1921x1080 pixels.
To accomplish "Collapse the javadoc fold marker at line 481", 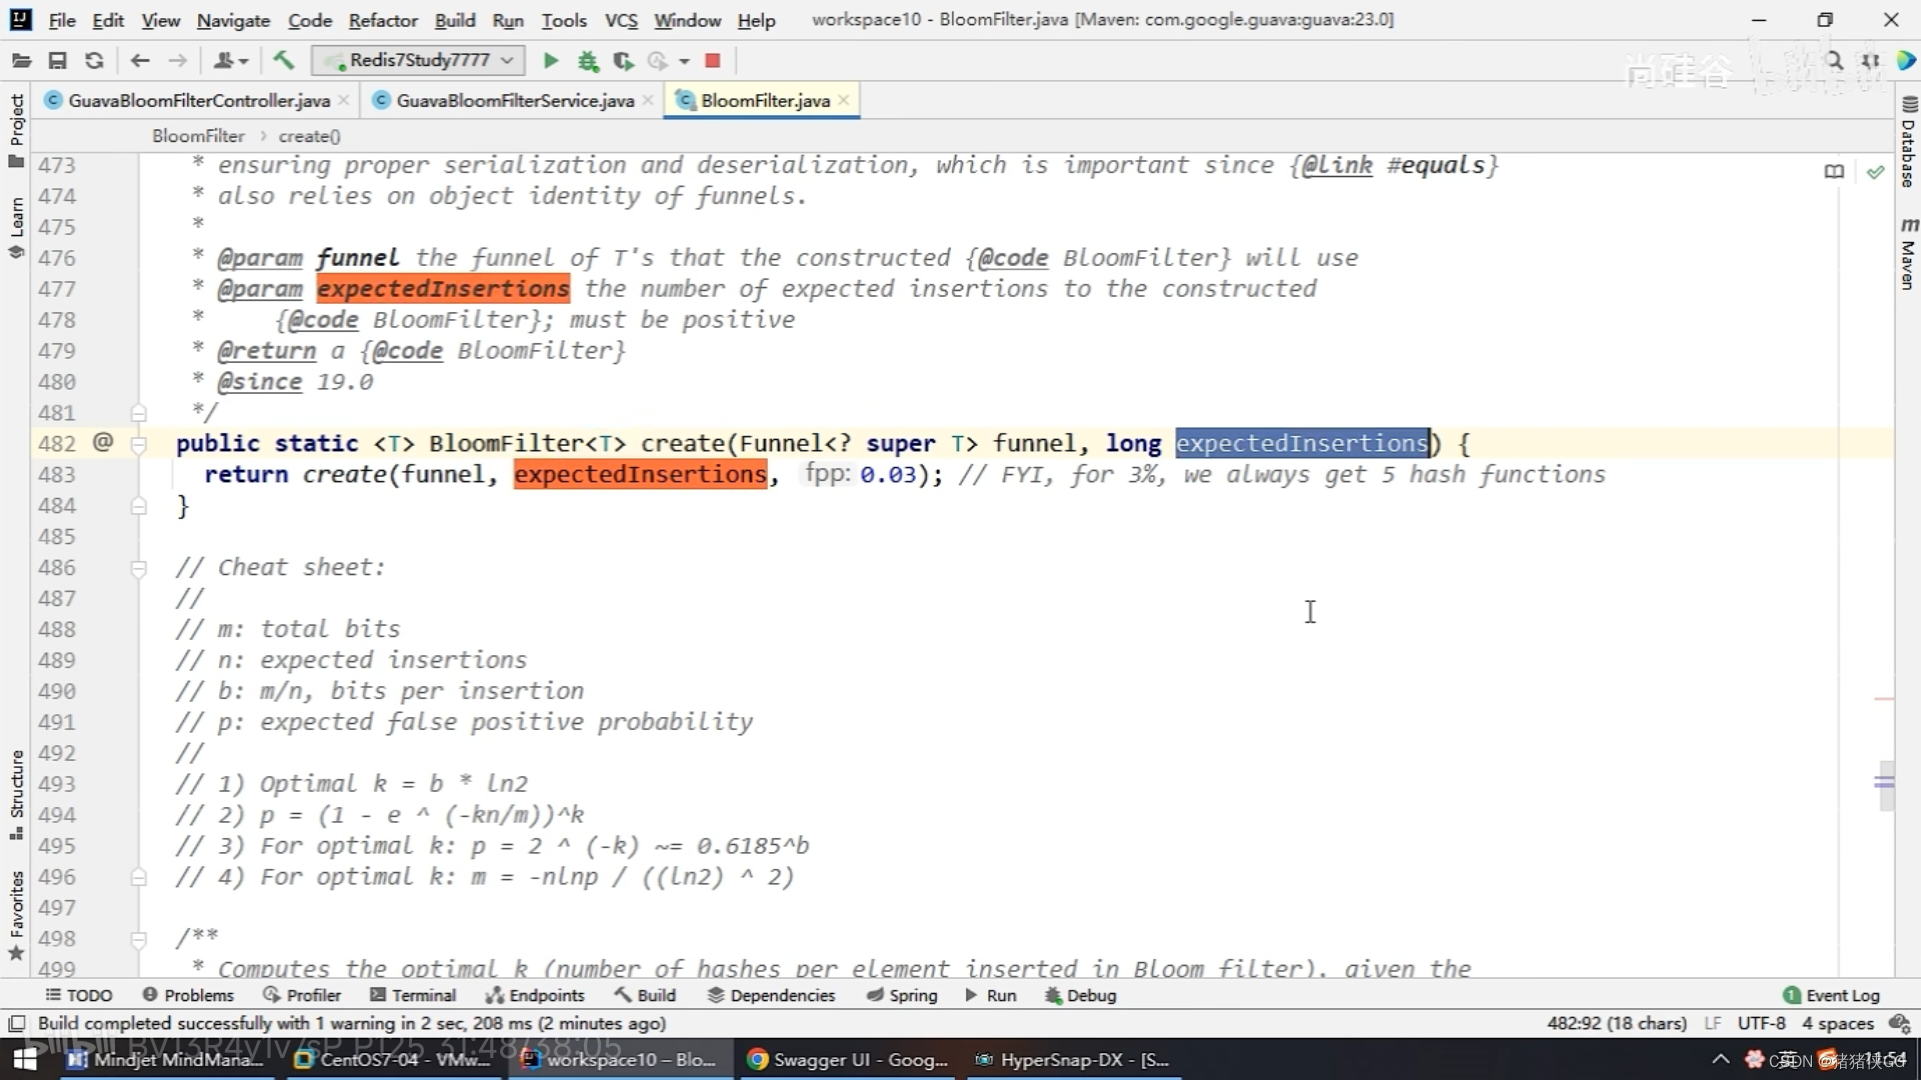I will (139, 412).
